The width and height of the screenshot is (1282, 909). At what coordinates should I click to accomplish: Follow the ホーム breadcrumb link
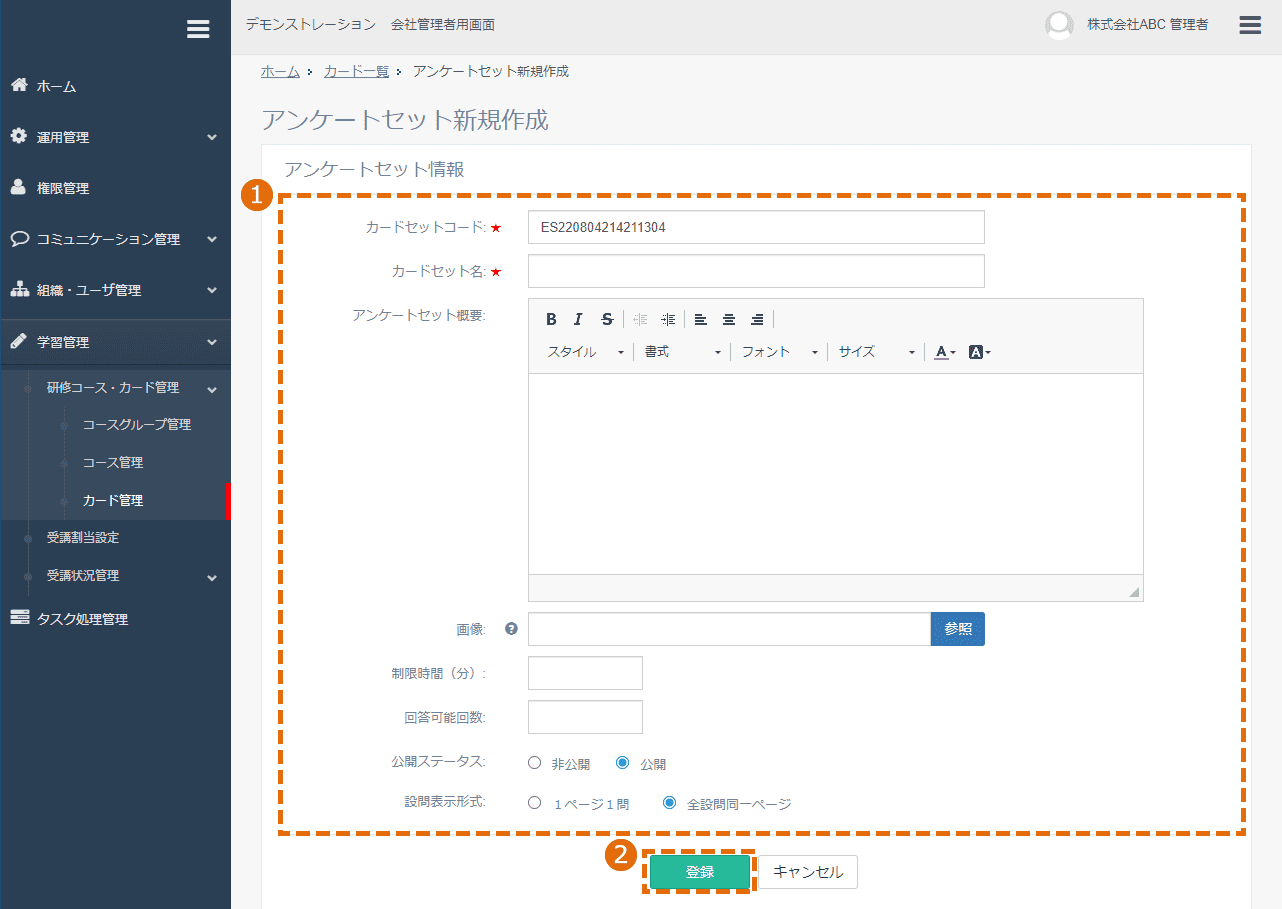point(280,71)
